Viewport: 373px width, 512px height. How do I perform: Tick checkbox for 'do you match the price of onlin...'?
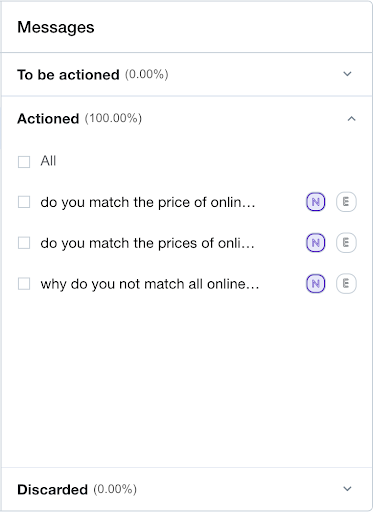[24, 202]
